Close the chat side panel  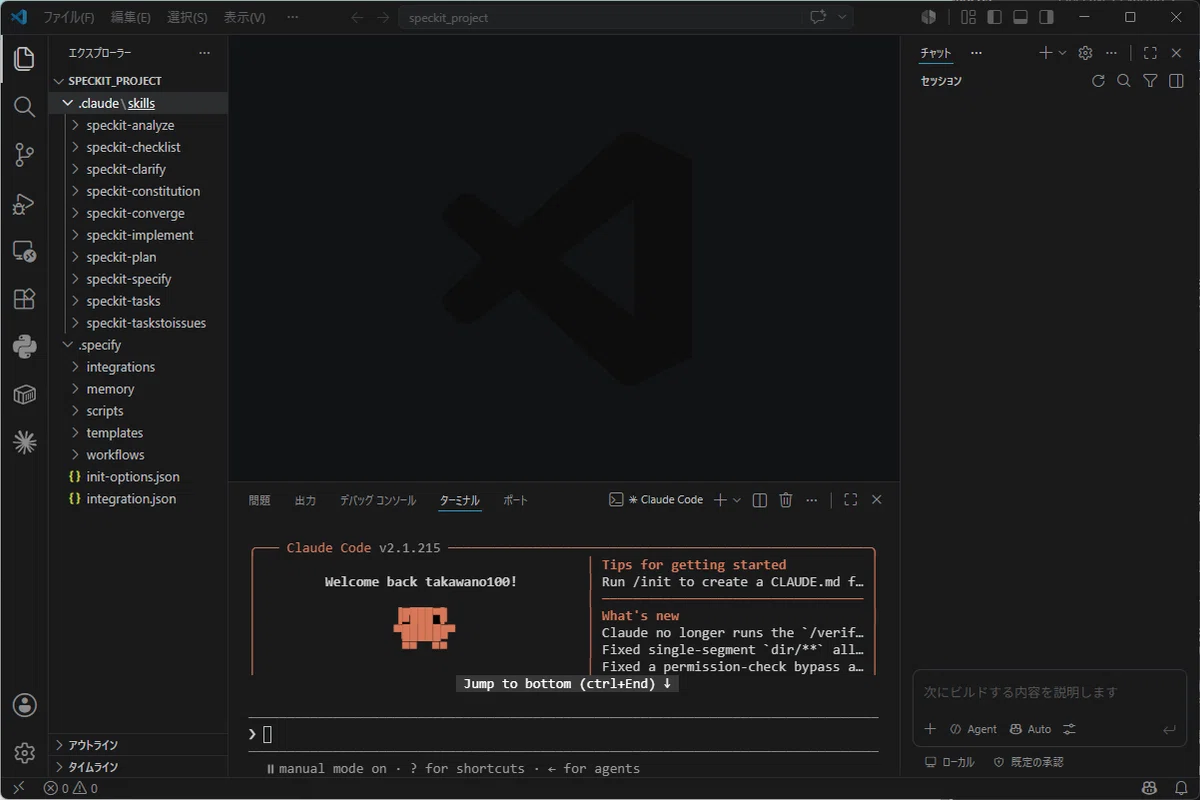(1176, 53)
